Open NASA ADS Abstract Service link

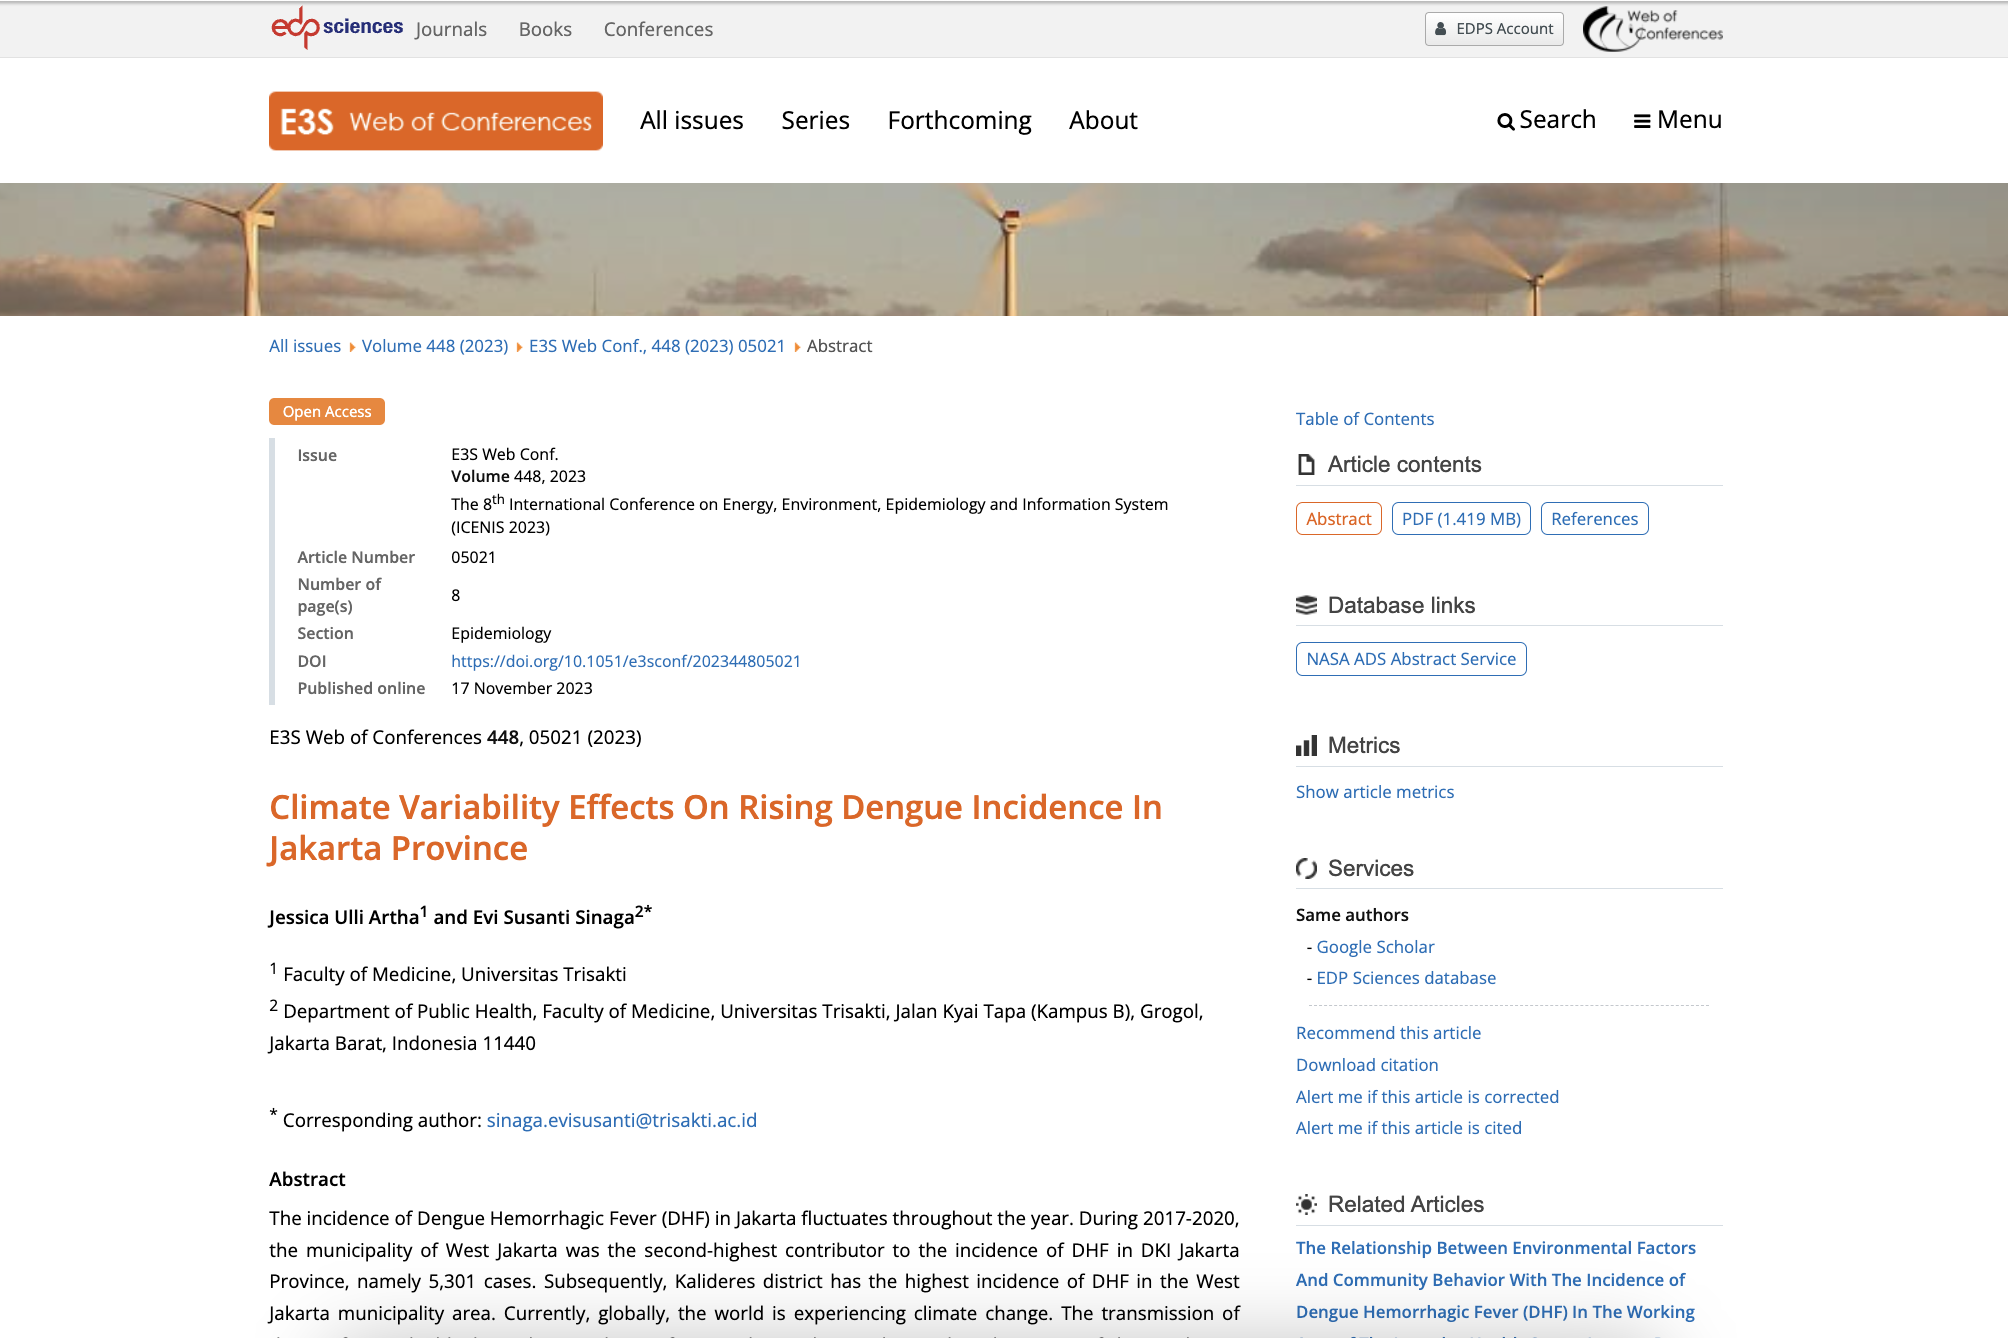(1411, 659)
